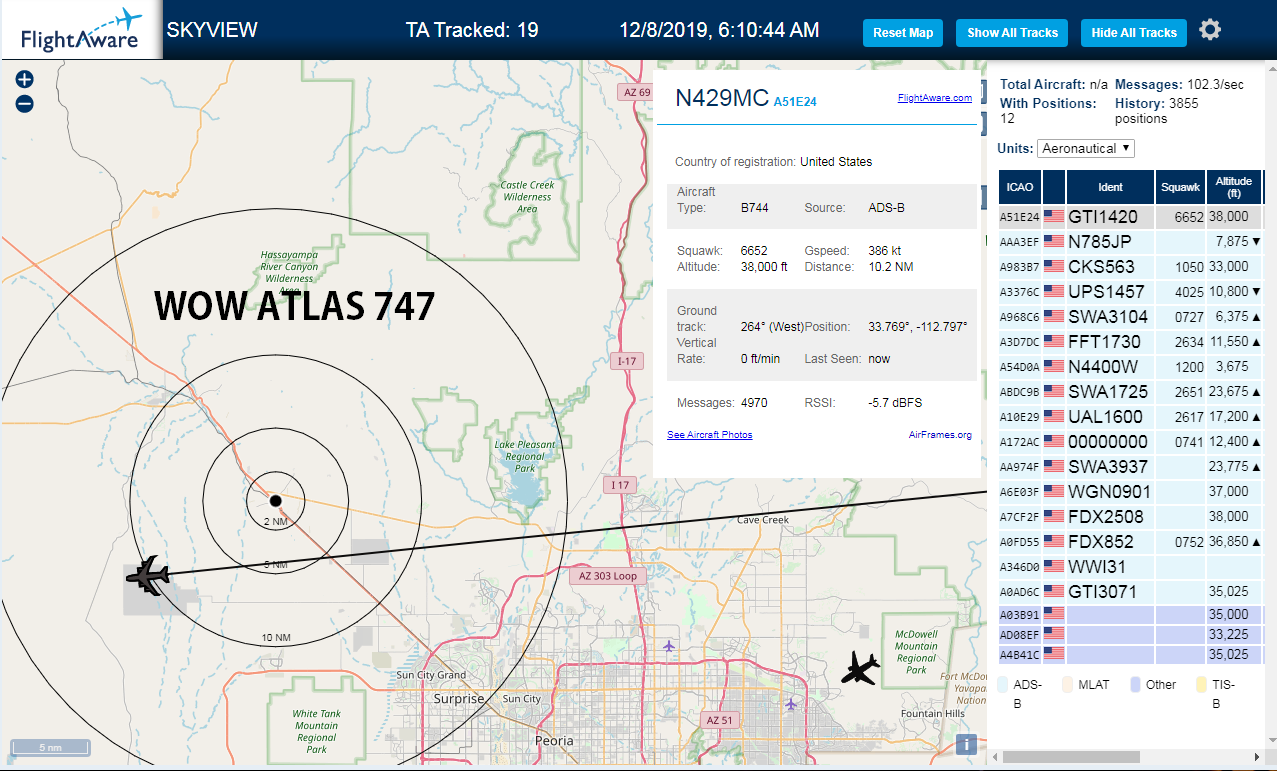Click the TIS-B legend color swatch
Image resolution: width=1277 pixels, height=771 pixels.
click(1202, 684)
